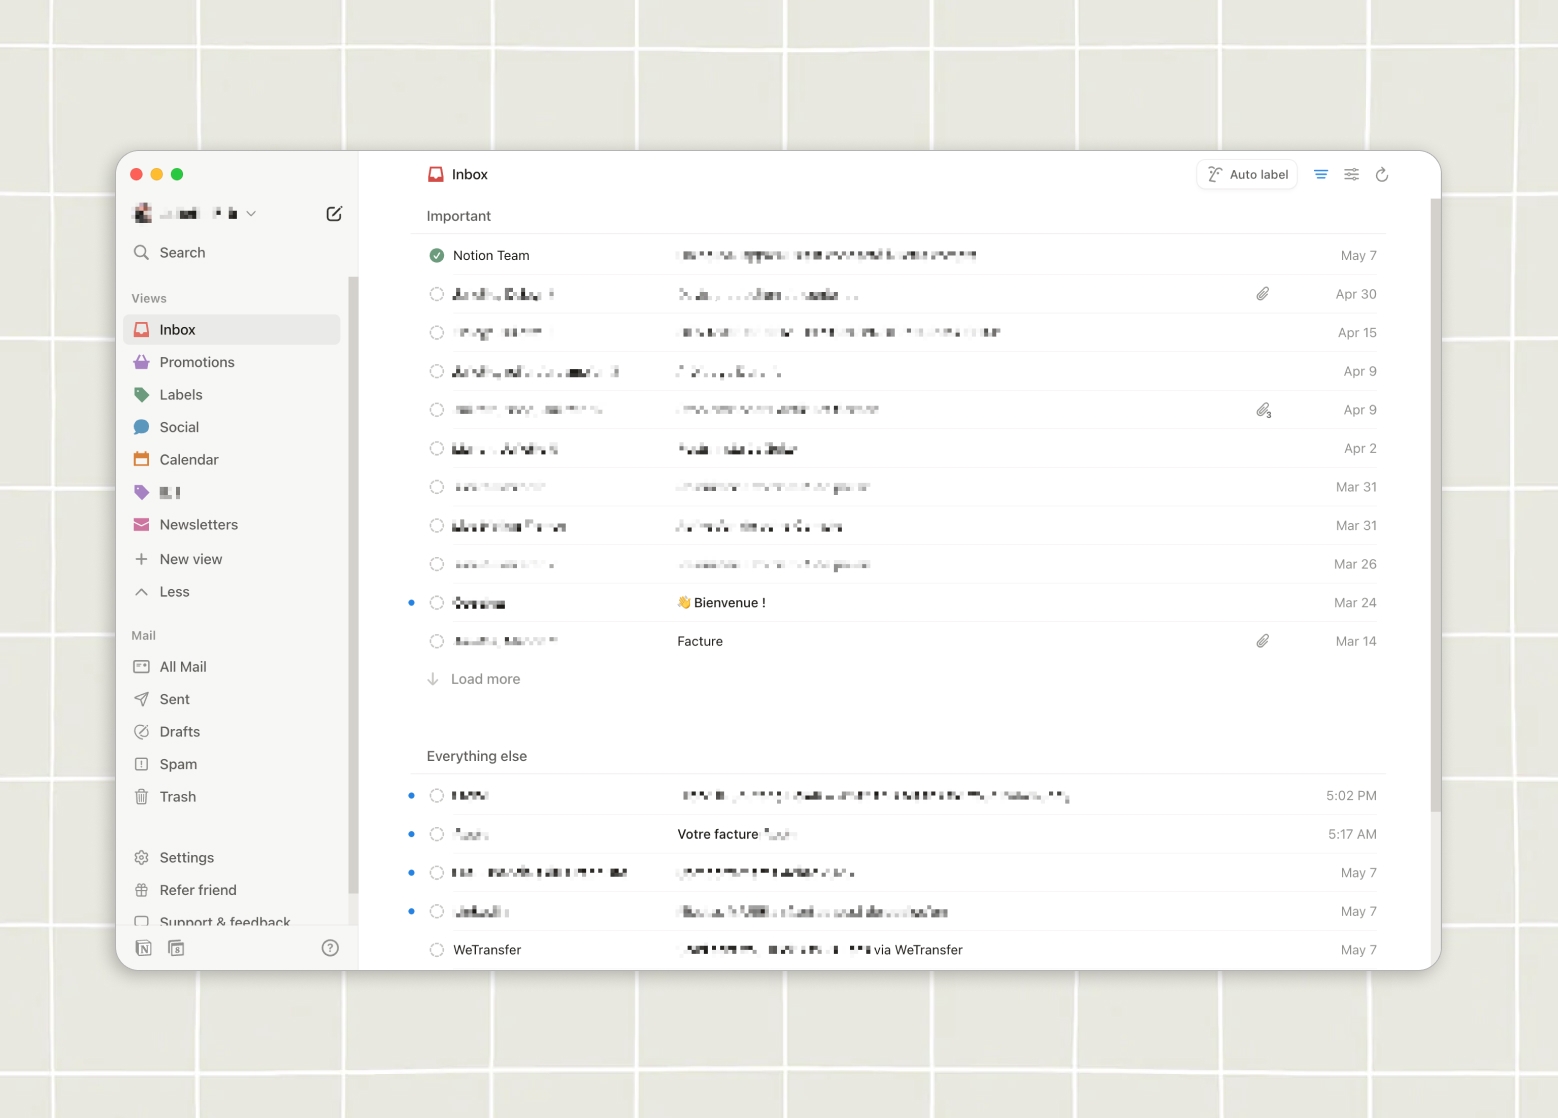The width and height of the screenshot is (1558, 1118).
Task: Select the Bienvenue email circle
Action: 436,602
